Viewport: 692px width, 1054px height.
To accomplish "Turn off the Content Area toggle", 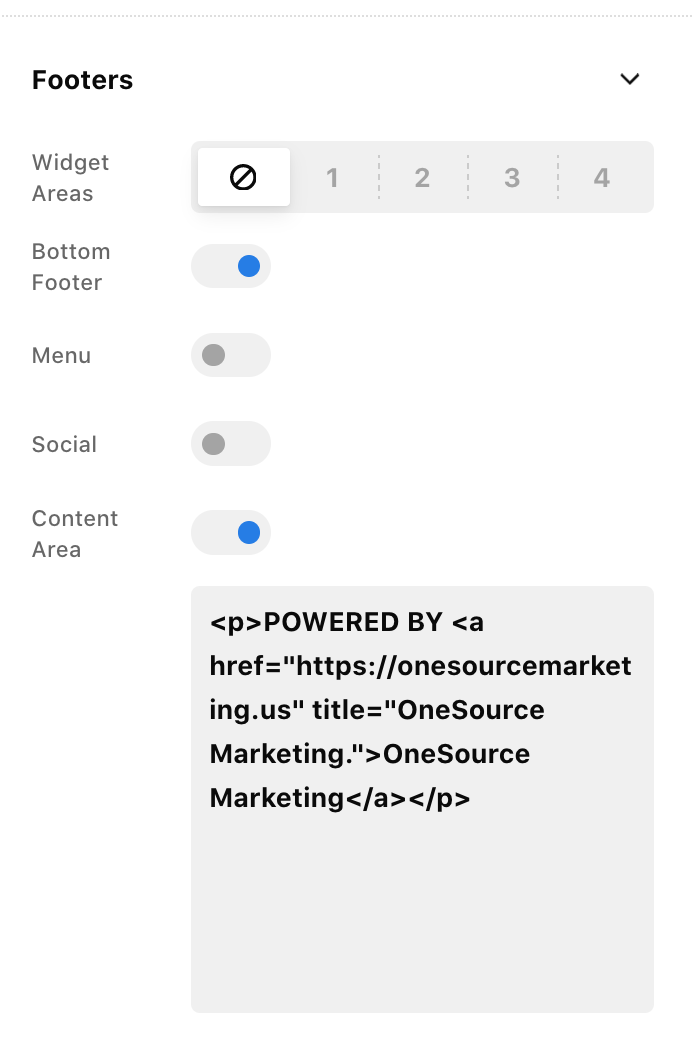I will [231, 533].
